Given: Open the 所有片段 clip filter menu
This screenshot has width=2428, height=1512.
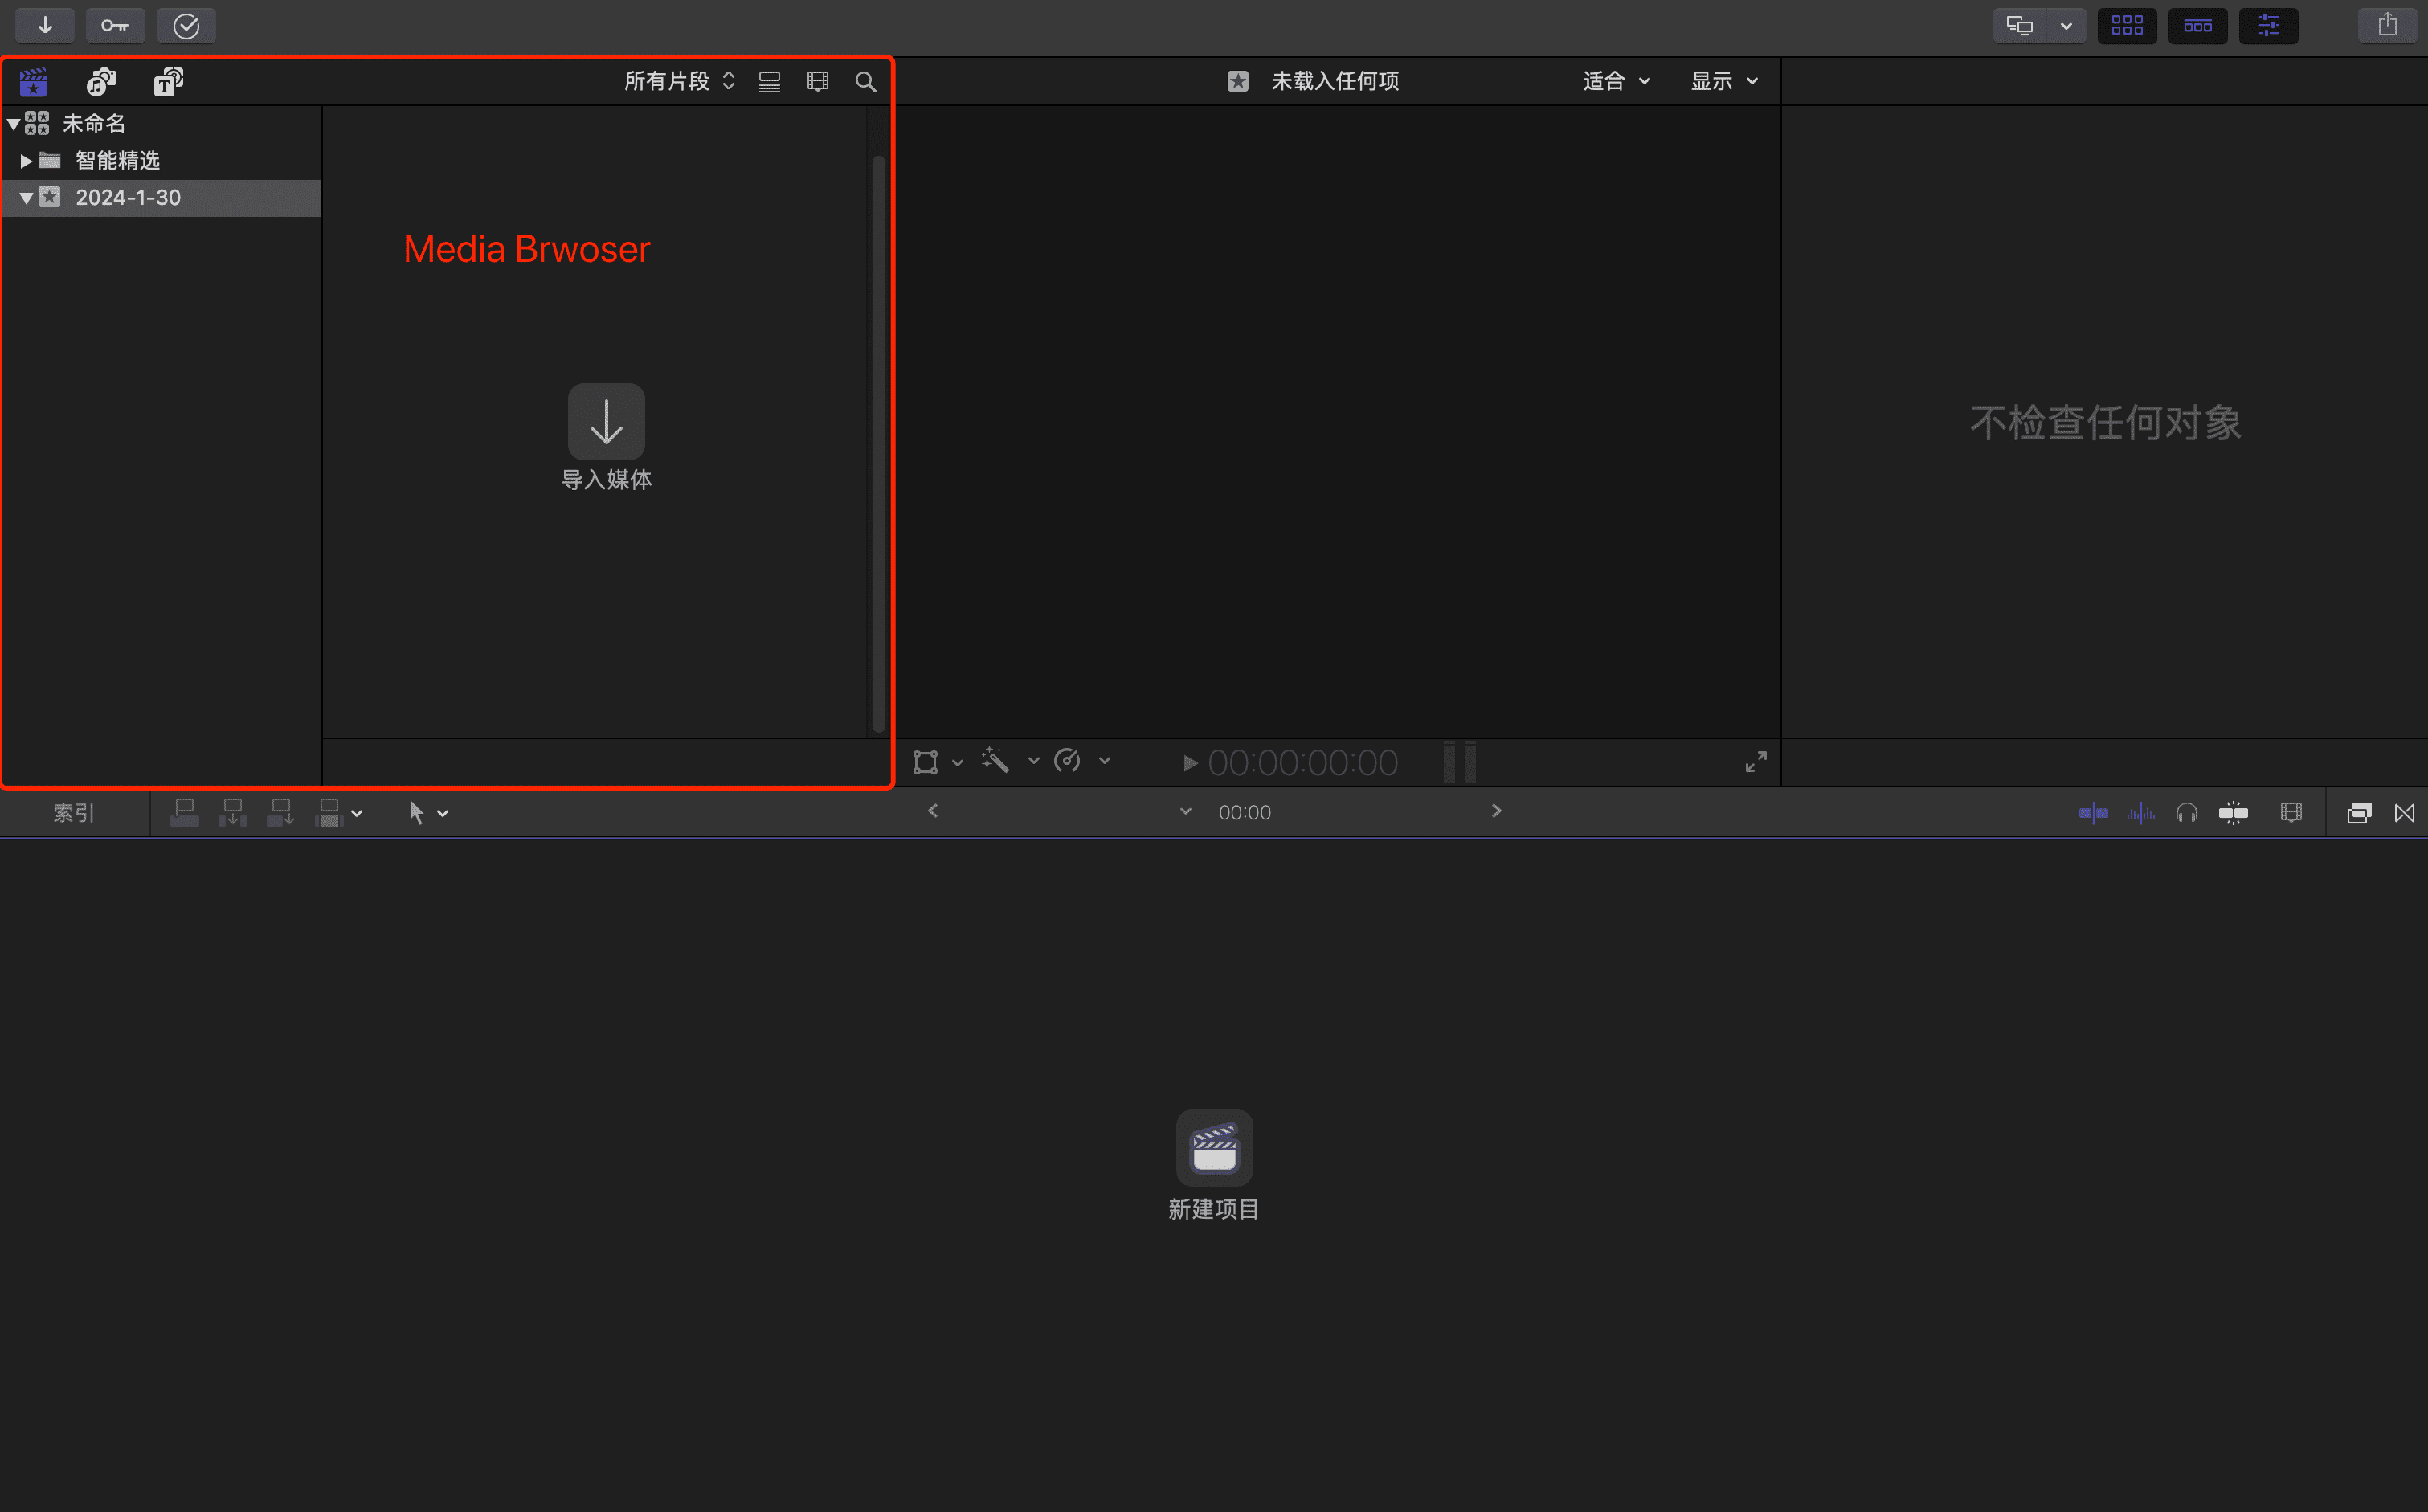Looking at the screenshot, I should point(679,81).
